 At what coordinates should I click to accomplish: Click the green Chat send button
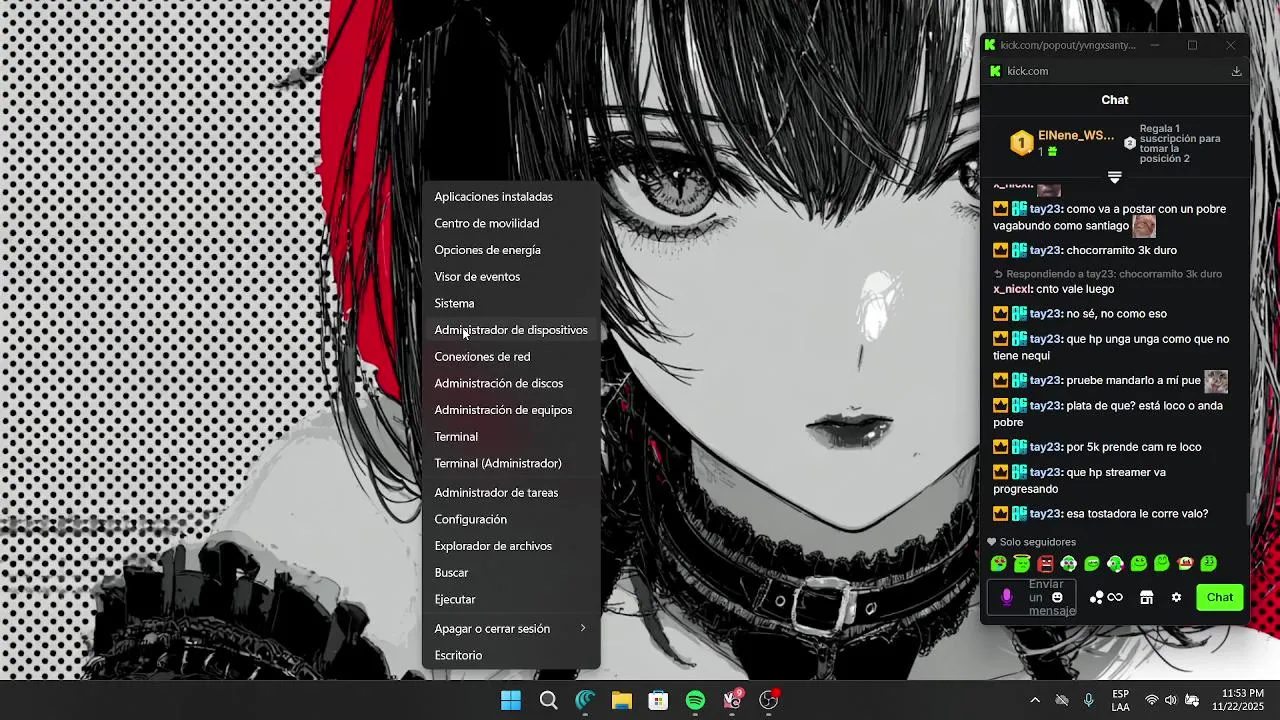(x=1219, y=597)
